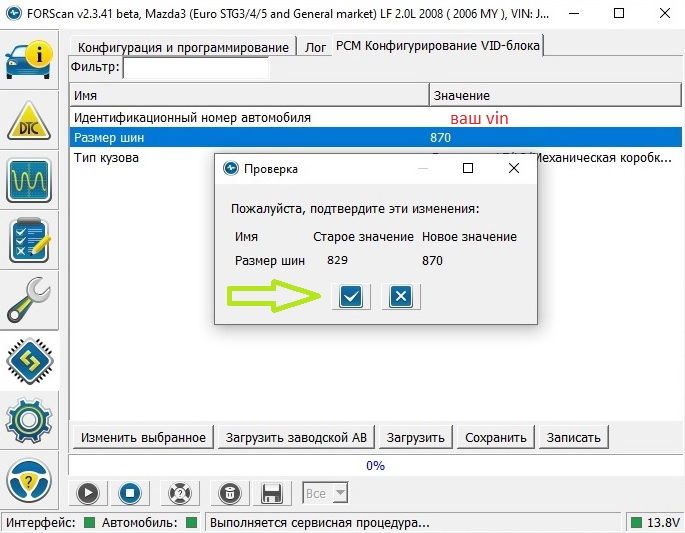Click the FORScan app icon in title bar
The width and height of the screenshot is (685, 533).
click(14, 13)
